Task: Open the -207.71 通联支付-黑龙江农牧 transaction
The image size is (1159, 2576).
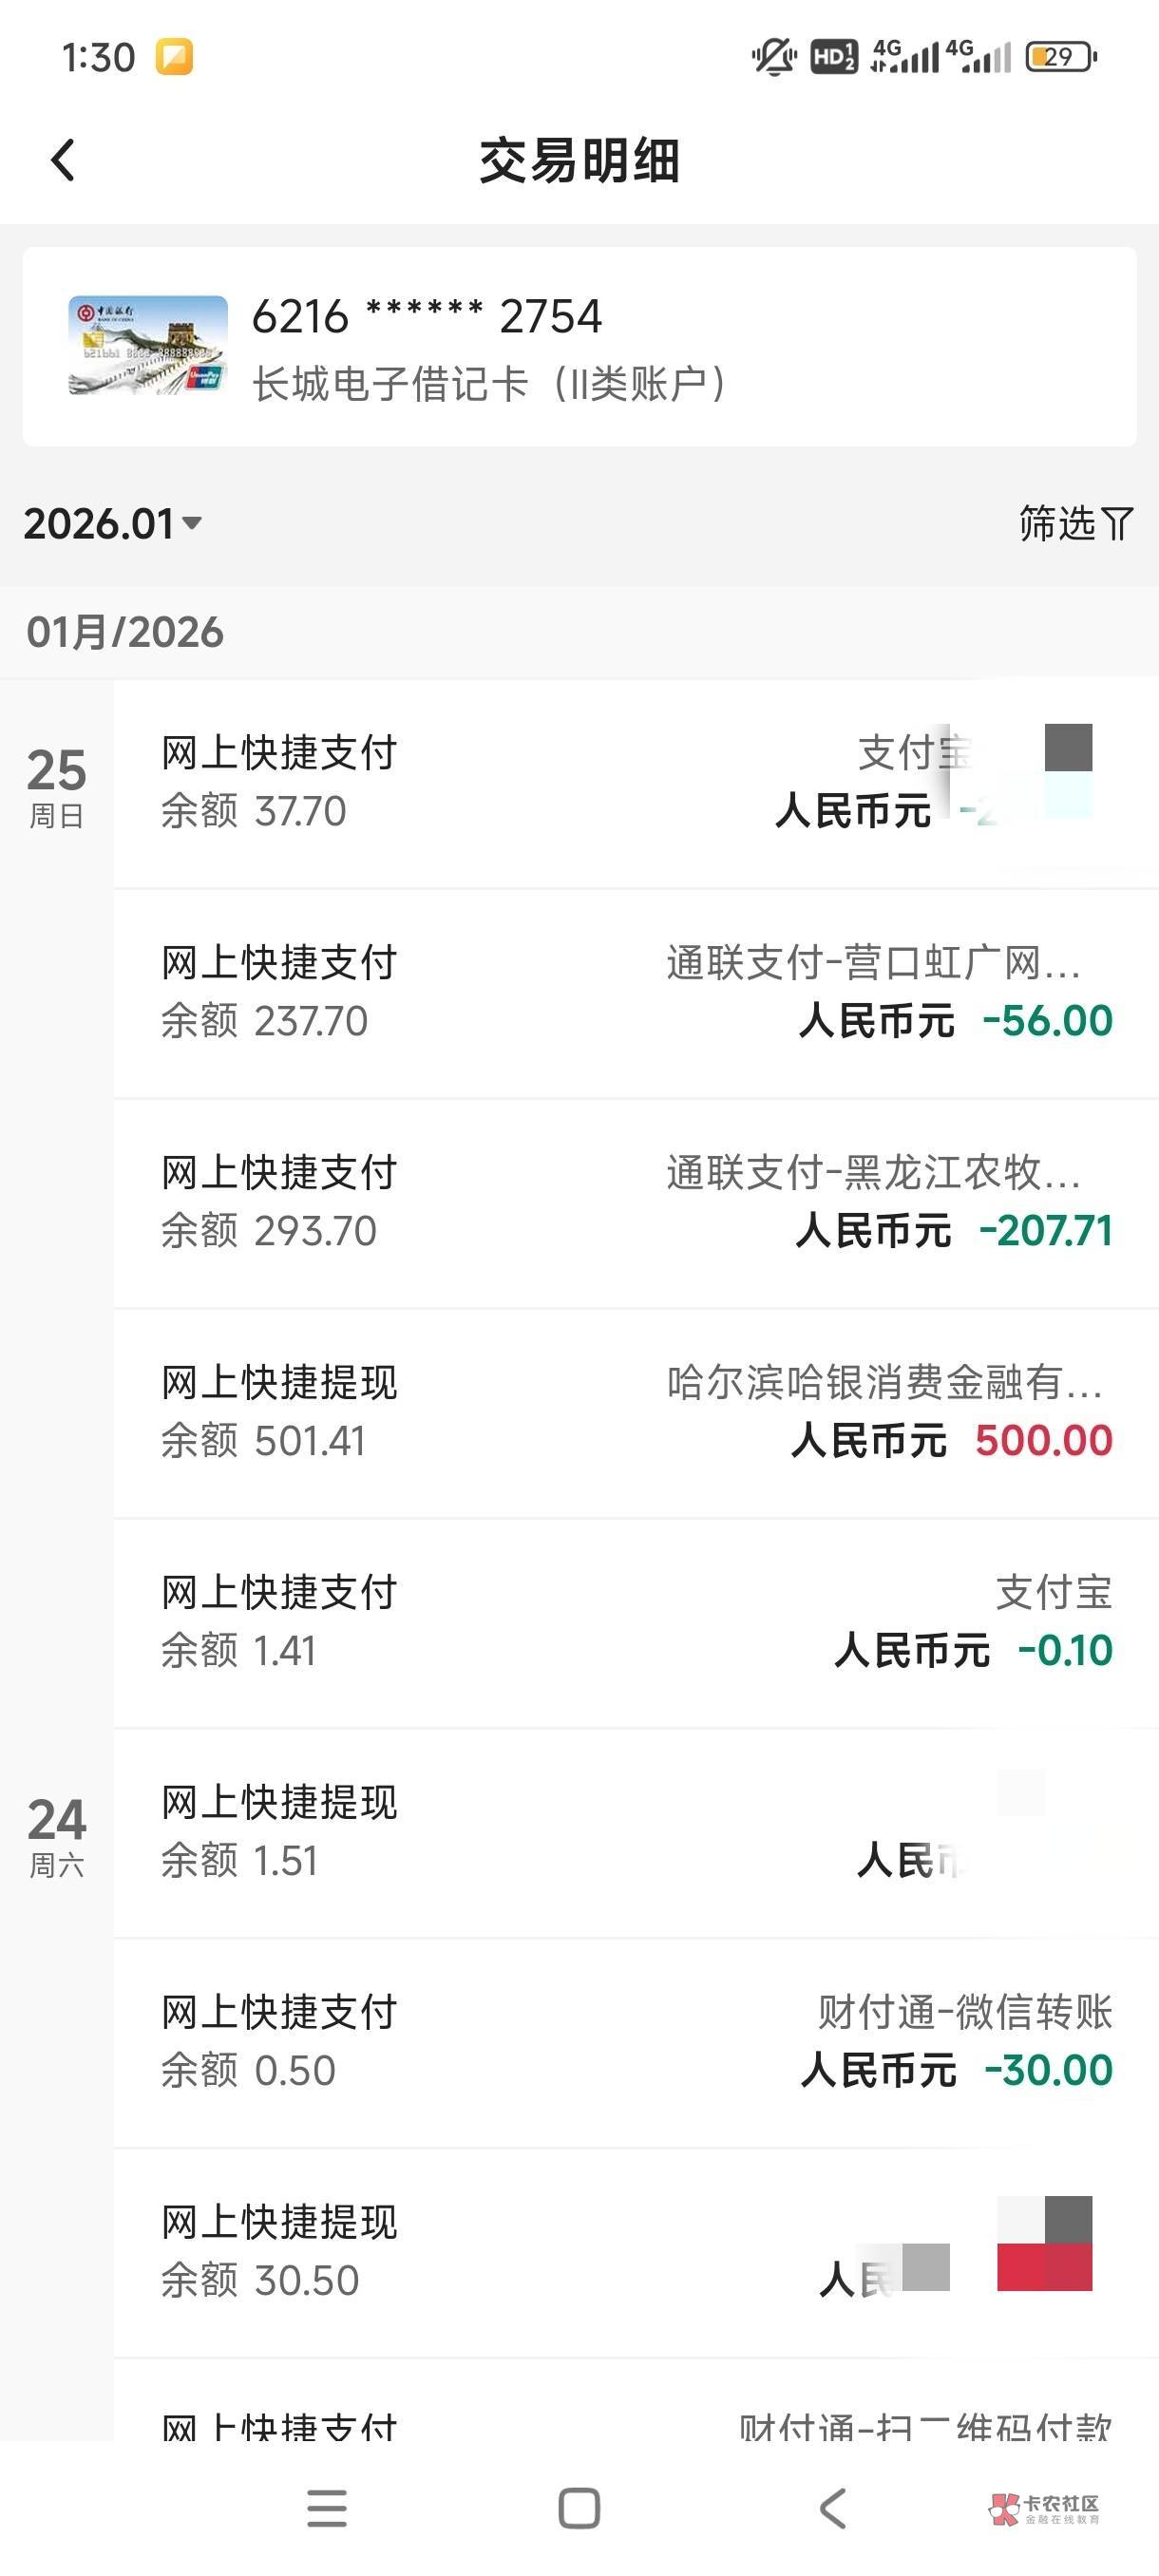Action: 635,1202
